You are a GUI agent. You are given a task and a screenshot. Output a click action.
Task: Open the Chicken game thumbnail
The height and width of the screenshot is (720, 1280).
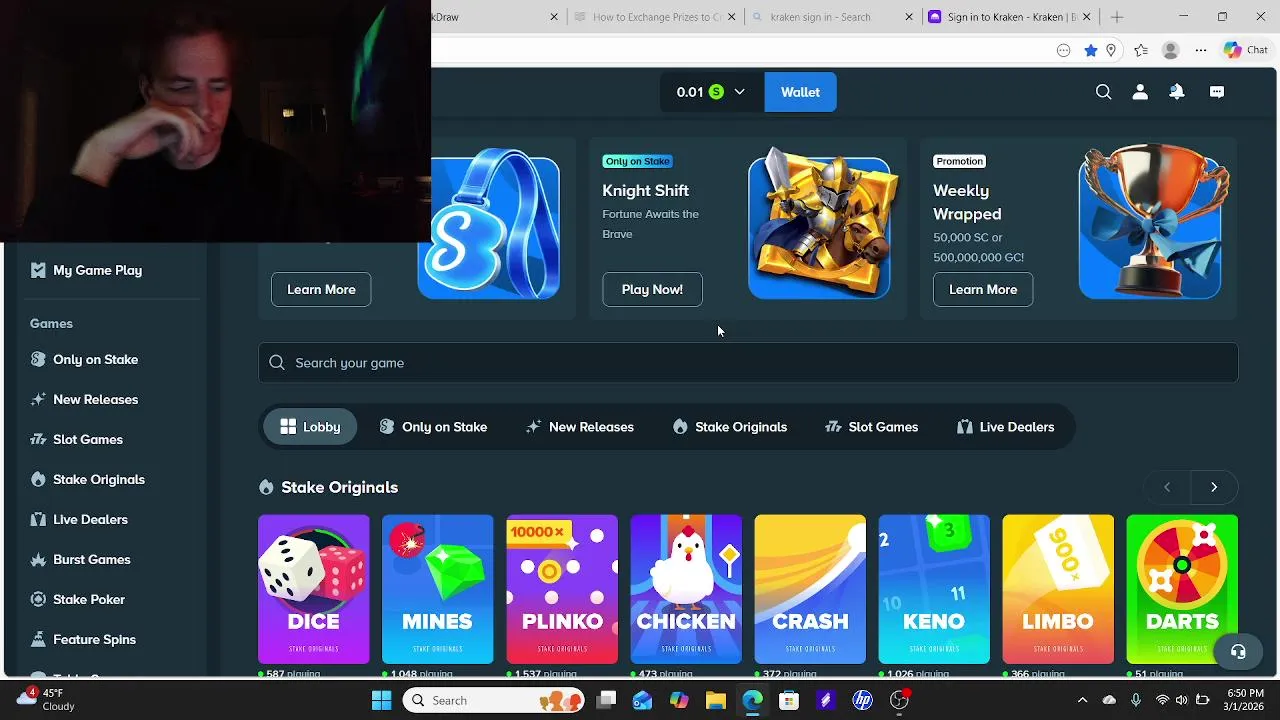[686, 589]
